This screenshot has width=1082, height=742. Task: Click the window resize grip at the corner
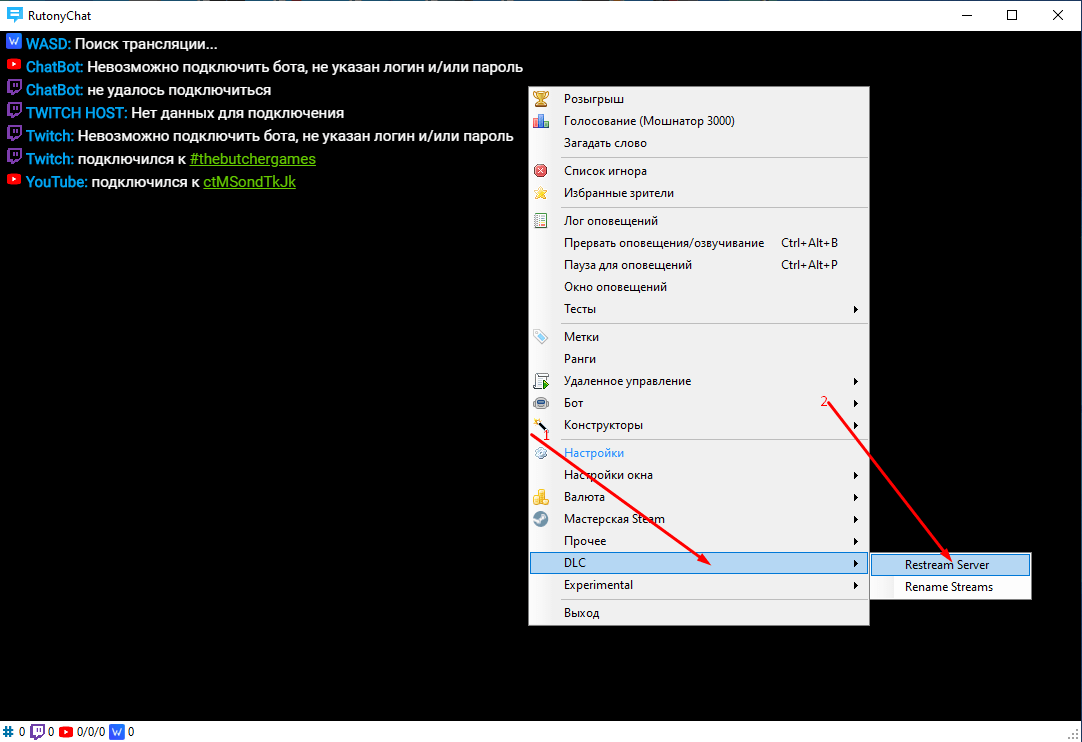(x=1074, y=734)
